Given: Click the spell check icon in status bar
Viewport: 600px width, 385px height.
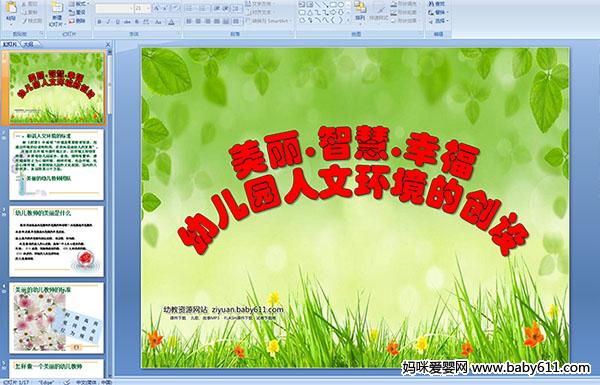Looking at the screenshot, I should pyautogui.click(x=68, y=382).
